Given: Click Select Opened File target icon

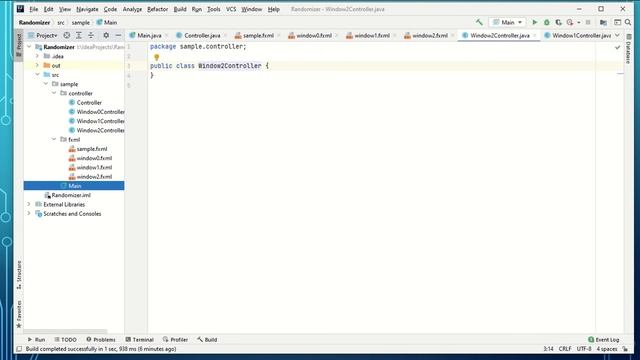Looking at the screenshot, I should click(x=67, y=36).
